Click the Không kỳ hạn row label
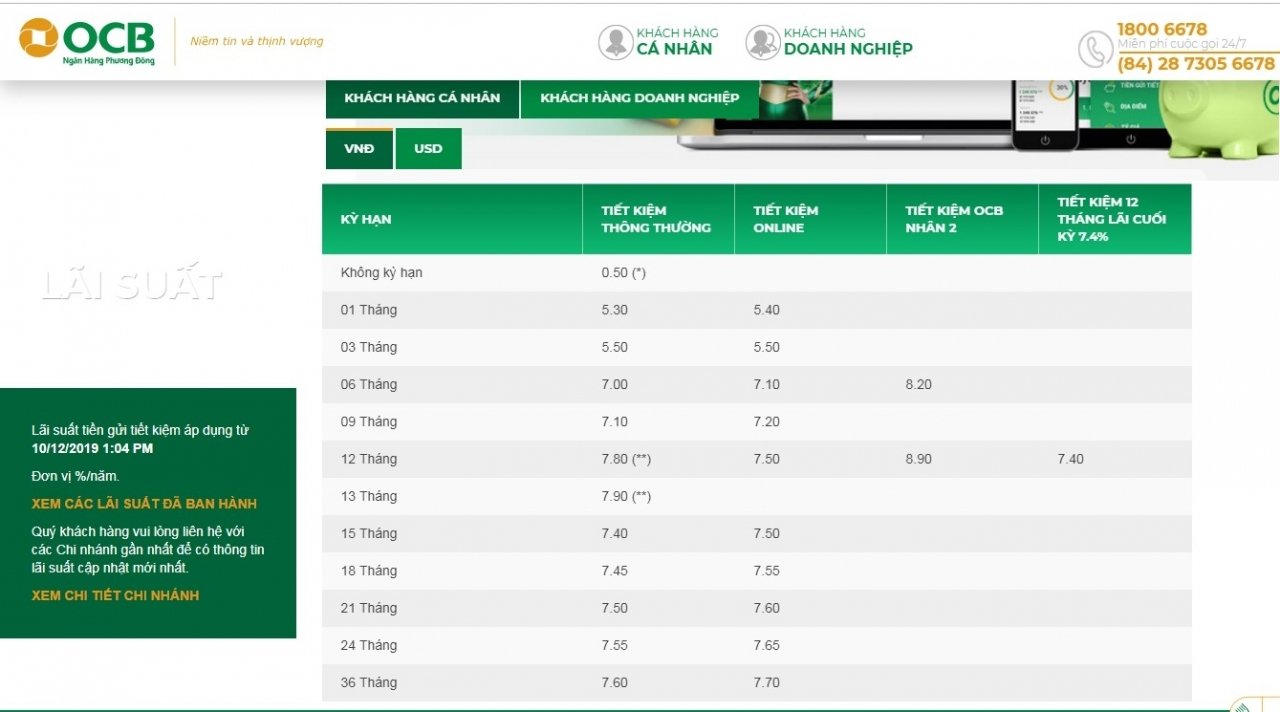This screenshot has height=712, width=1280. [381, 272]
